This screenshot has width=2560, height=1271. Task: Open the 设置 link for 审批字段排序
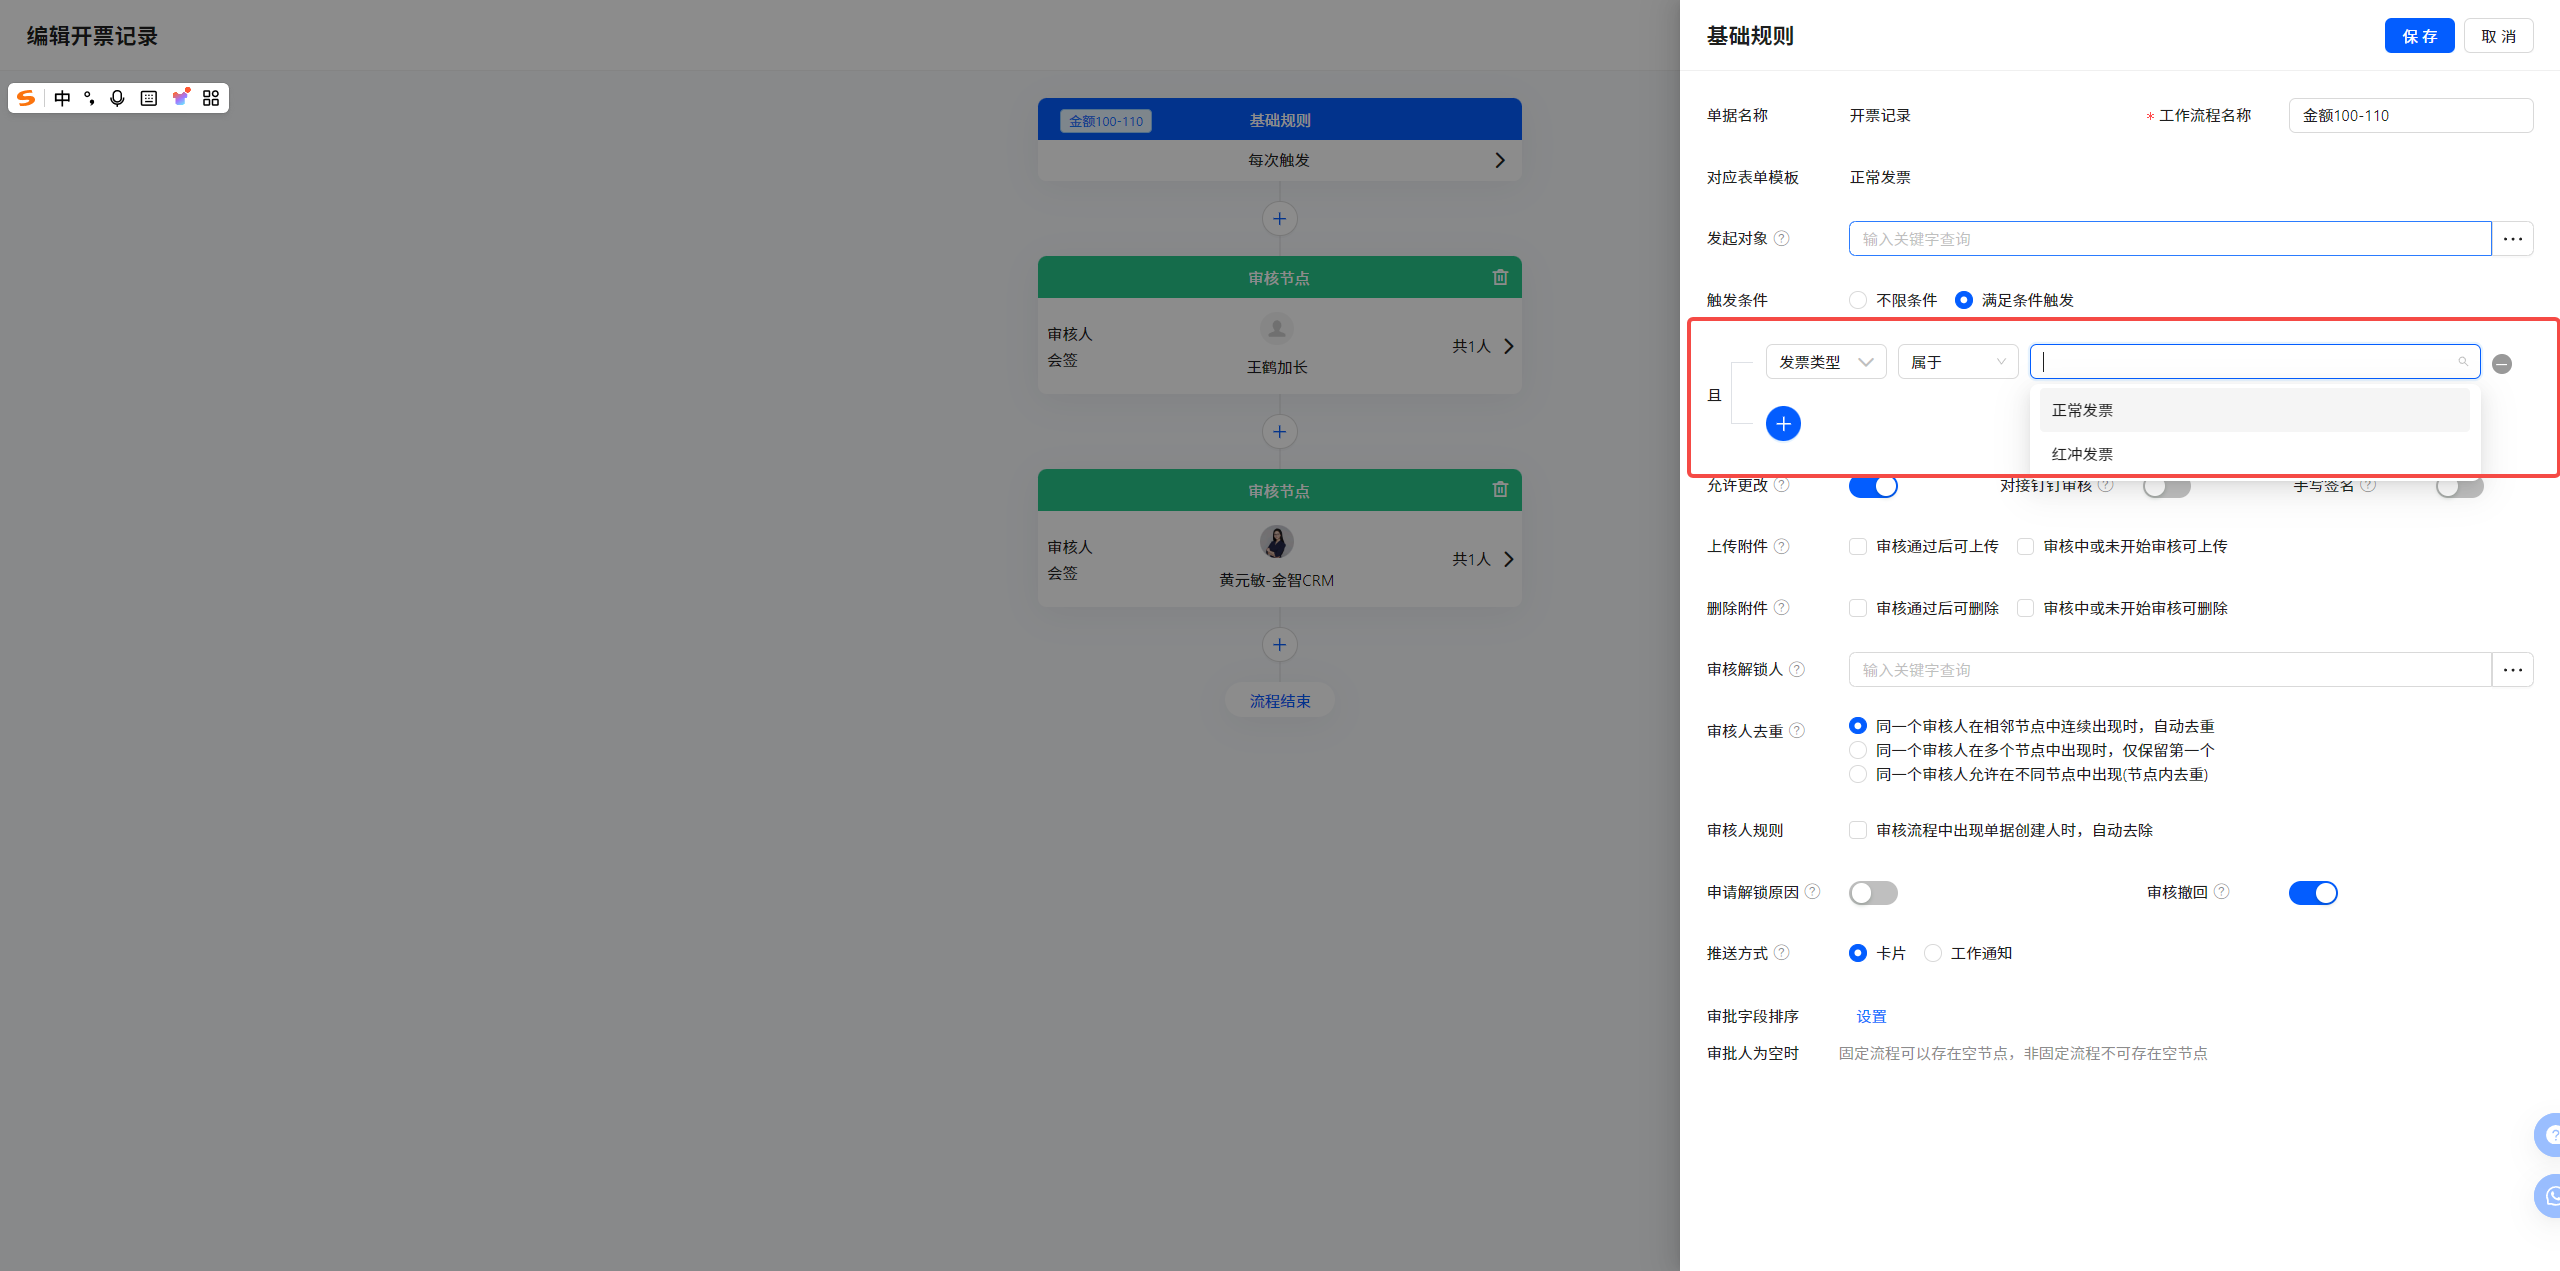(x=1871, y=1016)
